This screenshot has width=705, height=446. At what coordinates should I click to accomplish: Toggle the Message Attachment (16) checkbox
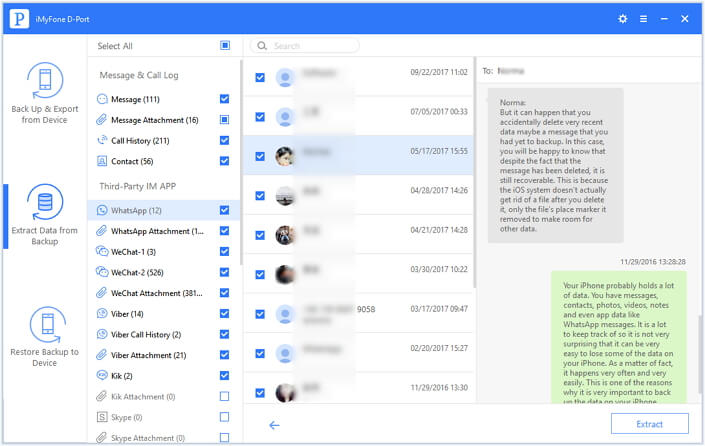(224, 120)
